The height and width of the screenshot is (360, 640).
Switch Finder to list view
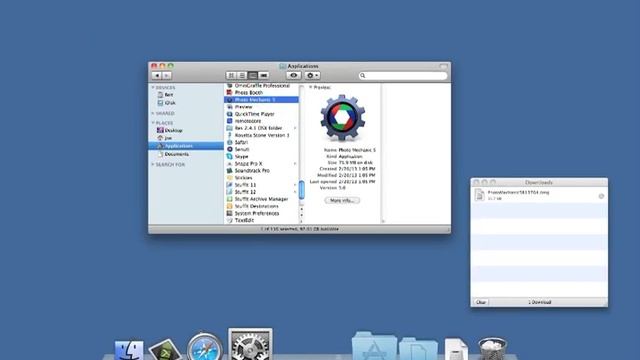[242, 76]
